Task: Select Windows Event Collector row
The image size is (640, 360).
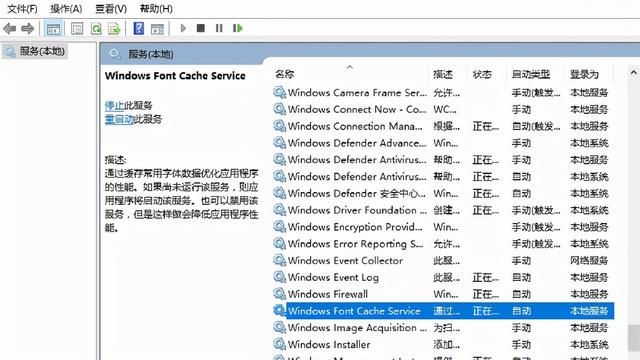Action: pos(443,260)
